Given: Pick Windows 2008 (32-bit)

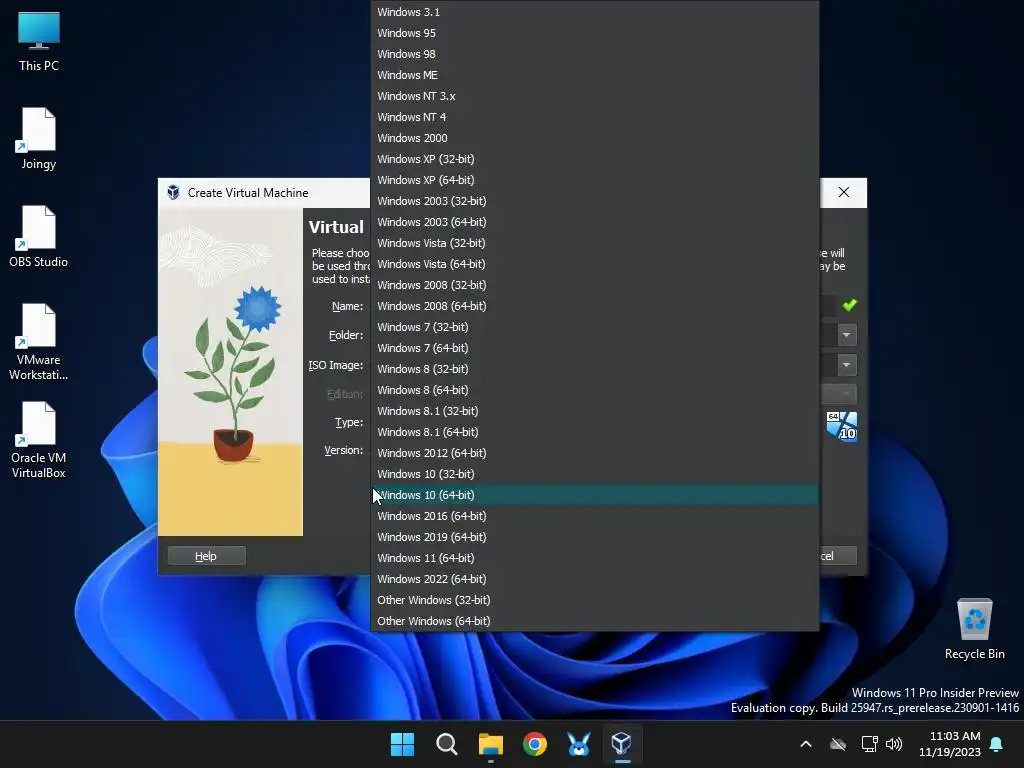Looking at the screenshot, I should click(x=595, y=285).
